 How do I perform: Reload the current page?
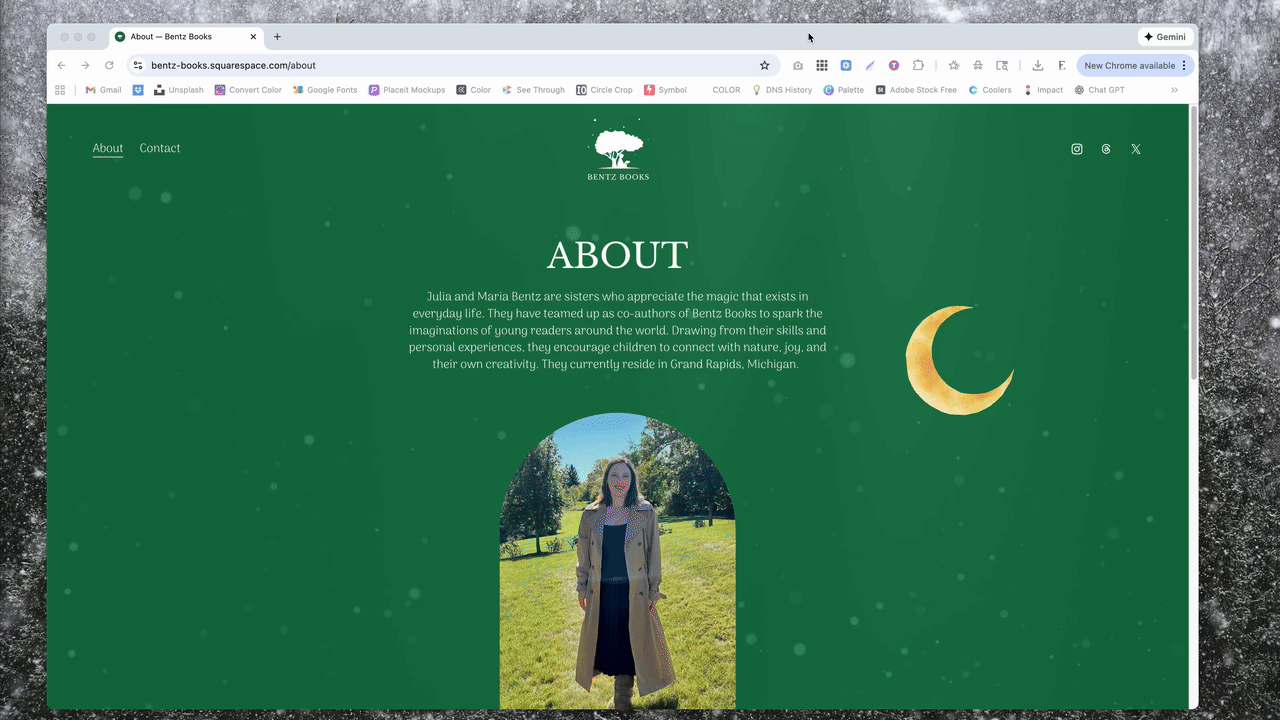(x=109, y=65)
